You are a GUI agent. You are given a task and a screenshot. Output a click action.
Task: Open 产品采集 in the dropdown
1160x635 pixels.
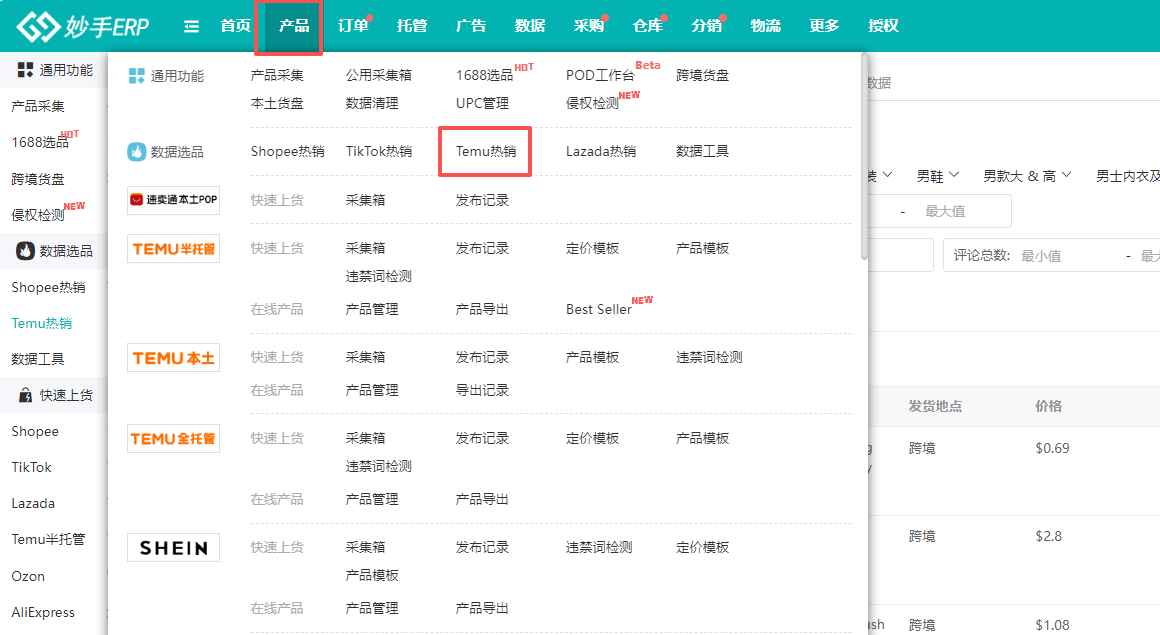(277, 75)
